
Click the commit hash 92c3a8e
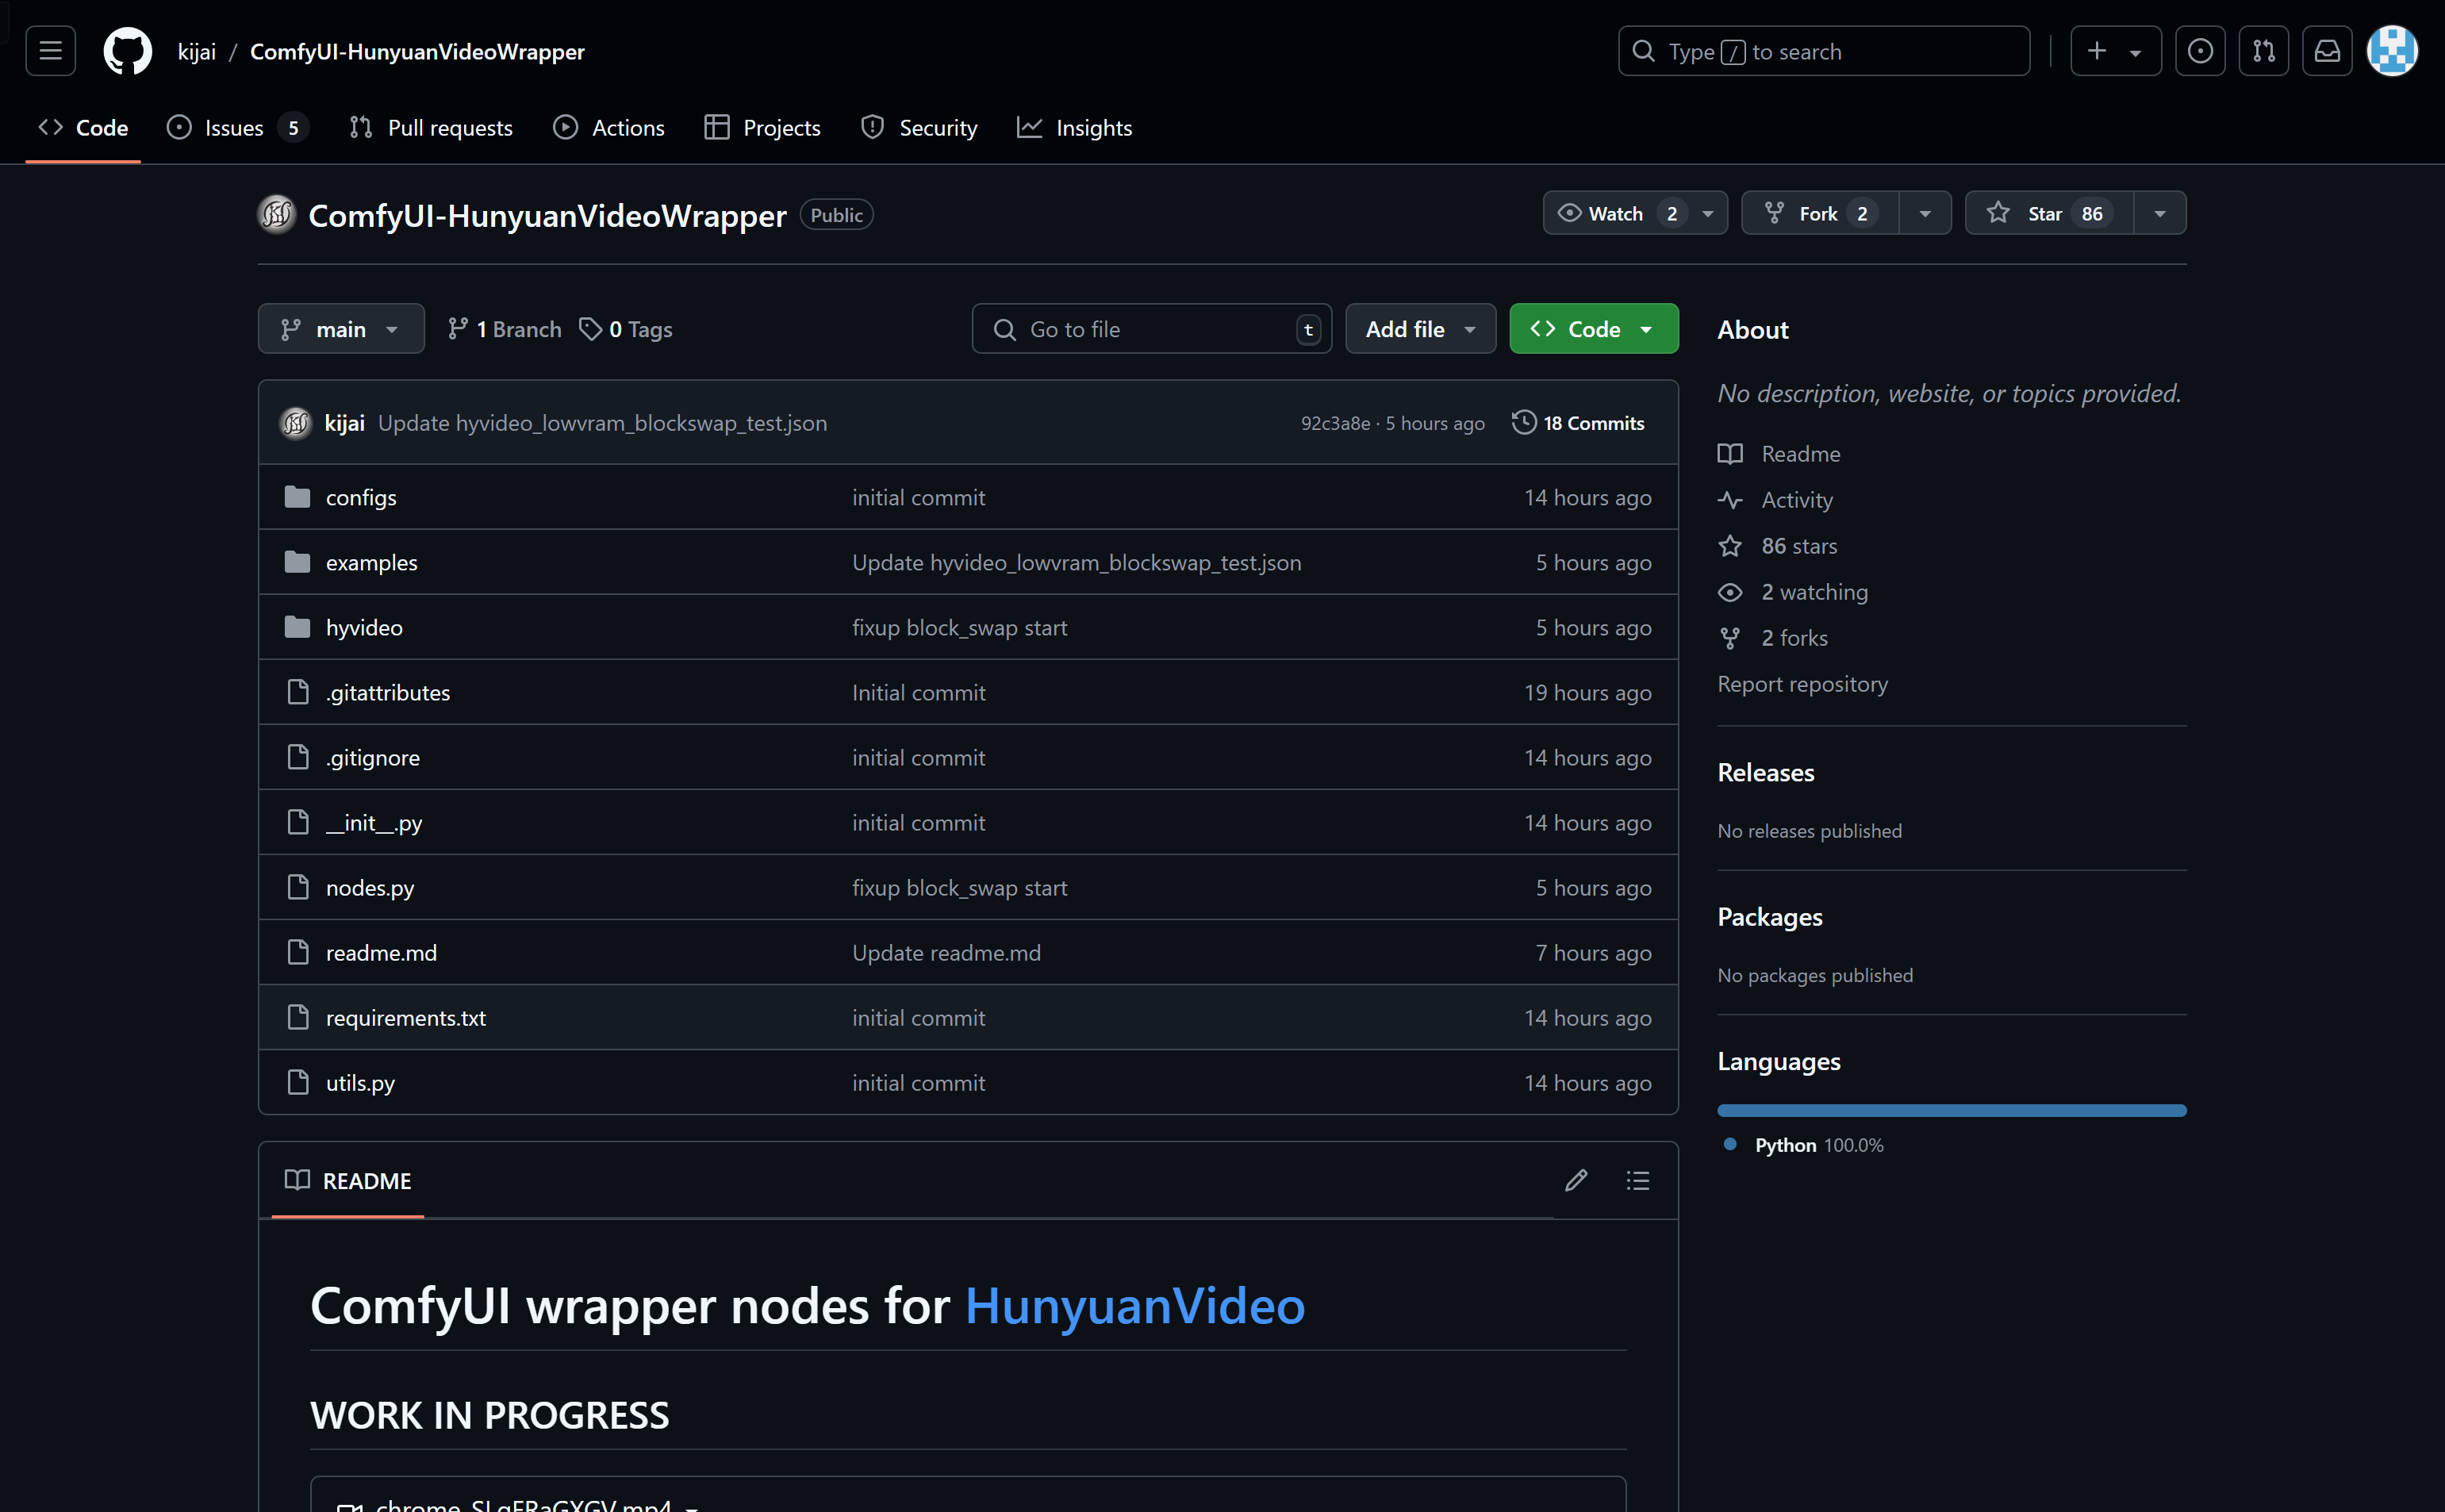point(1335,423)
